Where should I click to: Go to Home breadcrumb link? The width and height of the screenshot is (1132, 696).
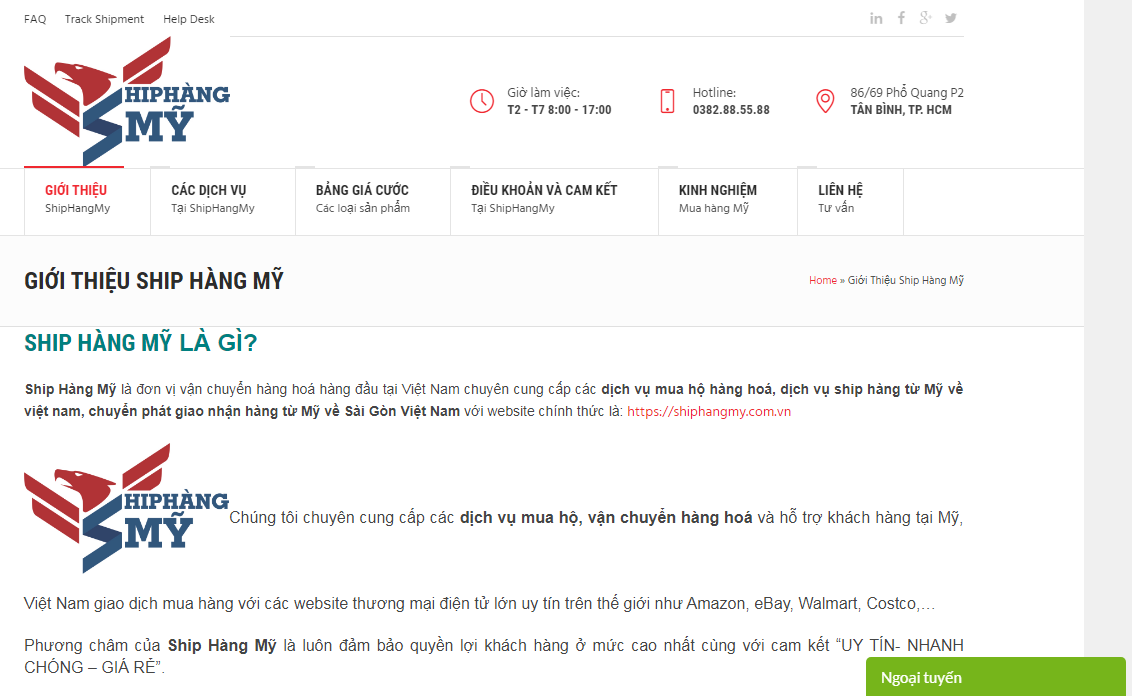pyautogui.click(x=822, y=280)
